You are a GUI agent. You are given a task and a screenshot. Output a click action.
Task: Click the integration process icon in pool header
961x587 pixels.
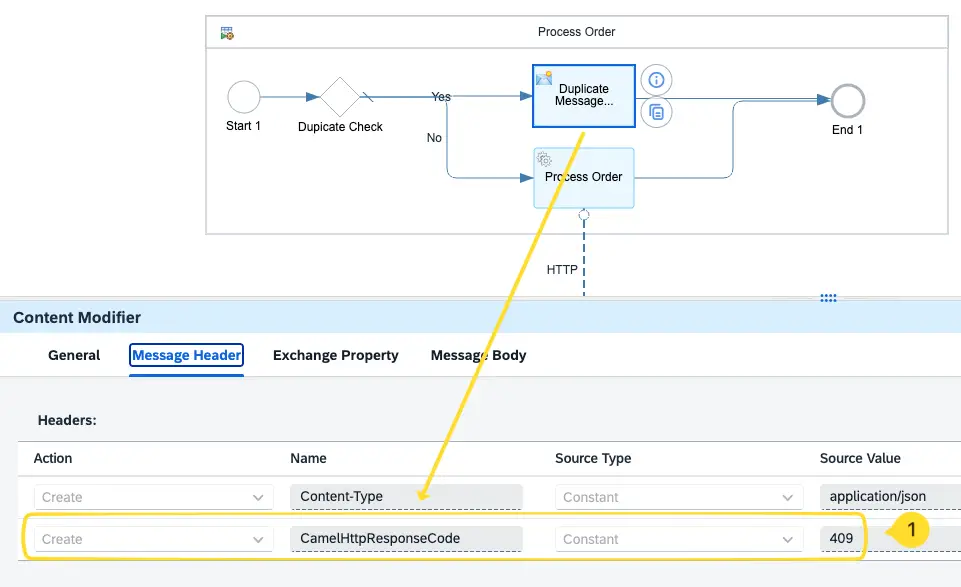click(x=227, y=33)
